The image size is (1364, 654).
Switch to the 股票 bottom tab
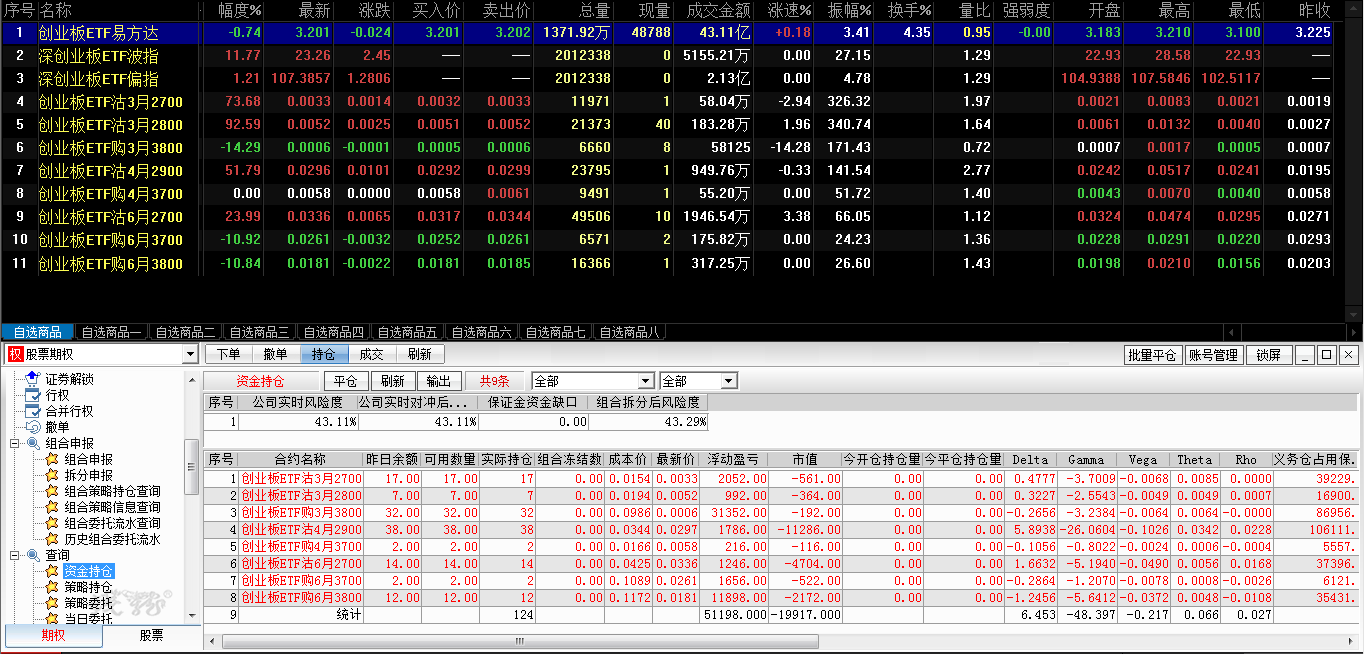click(x=151, y=636)
